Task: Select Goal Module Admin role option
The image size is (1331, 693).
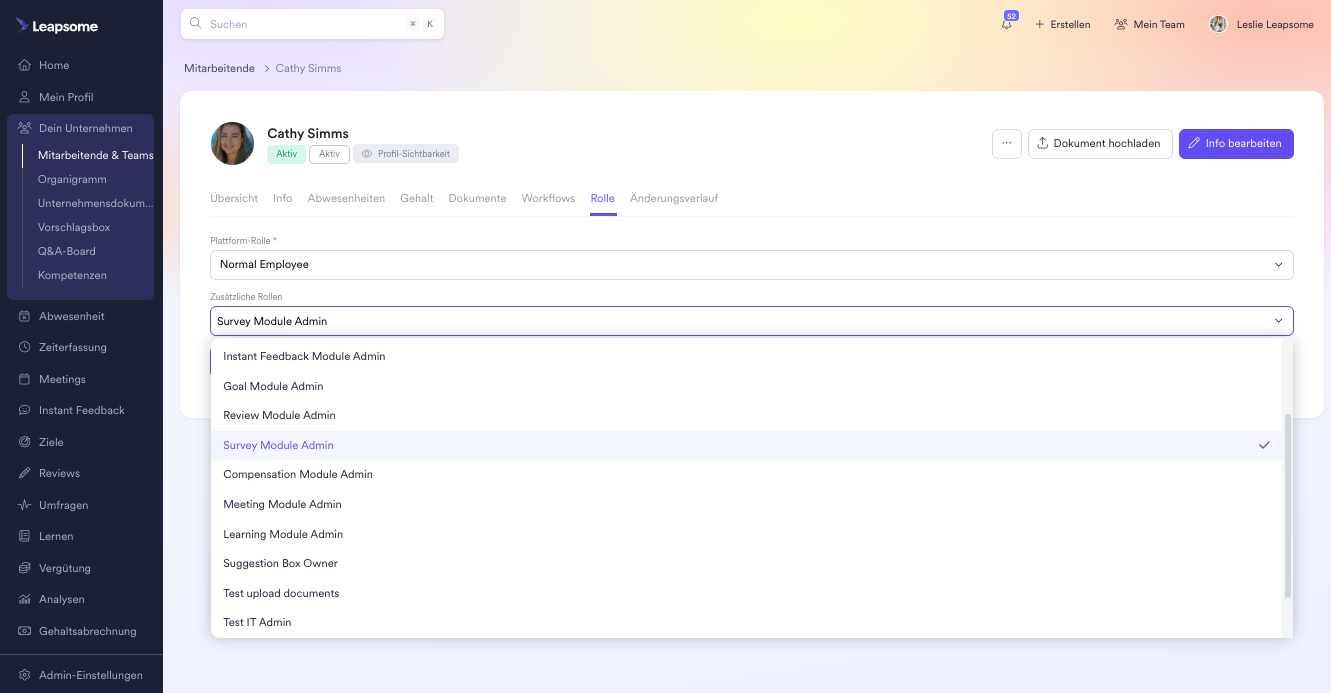Action: point(273,386)
